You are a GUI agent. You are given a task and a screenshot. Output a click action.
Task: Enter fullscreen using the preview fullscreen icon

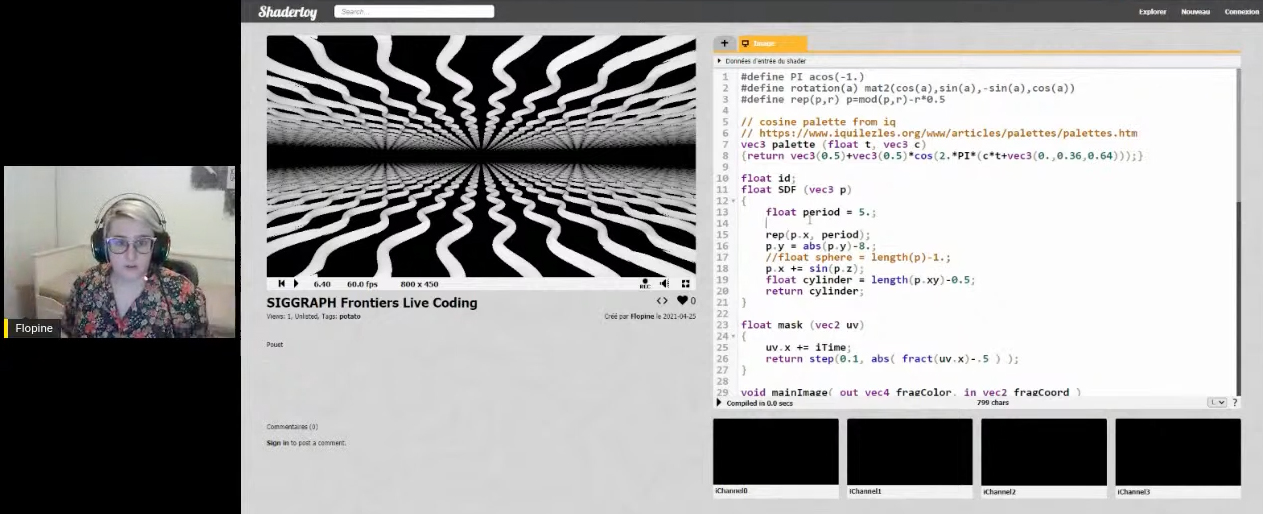point(686,284)
